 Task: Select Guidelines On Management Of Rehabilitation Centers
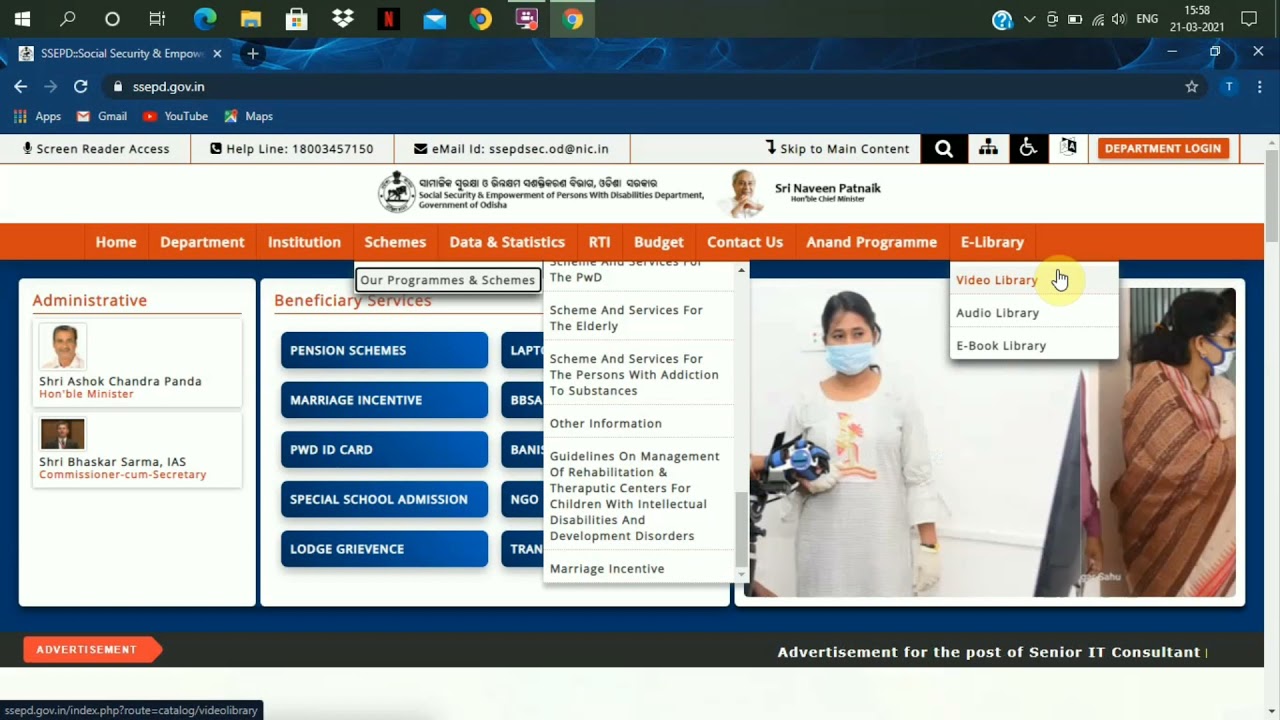635,496
